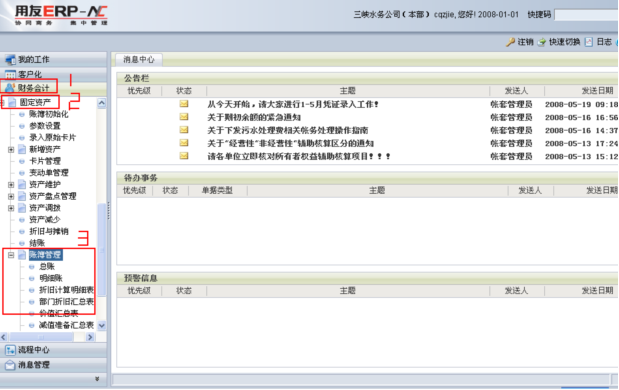This screenshot has height=390, width=619.
Task: Open 卡片管理 tree item
Action: [45, 161]
